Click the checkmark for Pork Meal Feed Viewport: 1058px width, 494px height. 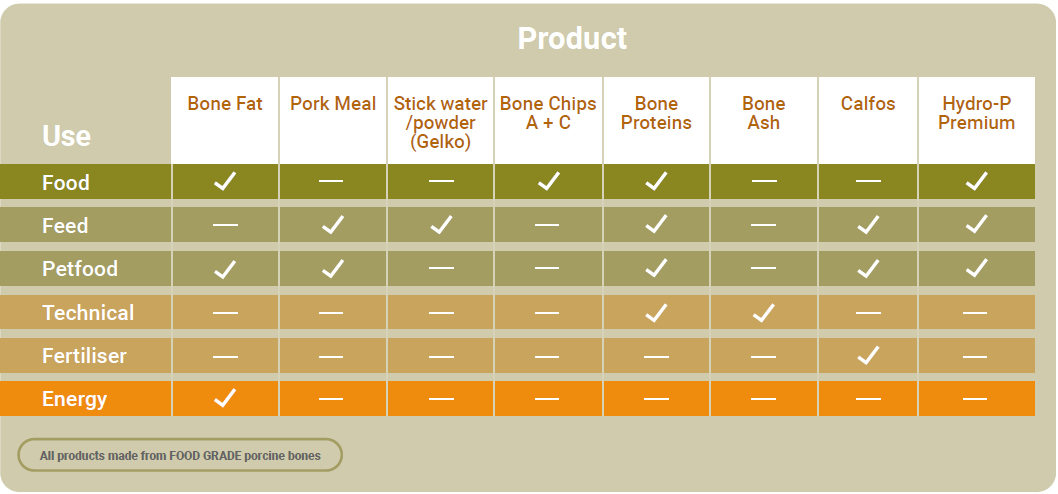[333, 225]
